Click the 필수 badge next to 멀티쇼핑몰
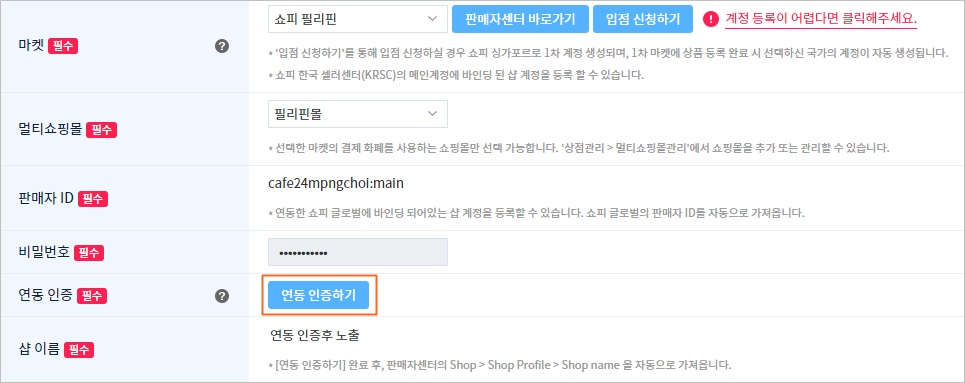 [x=101, y=130]
